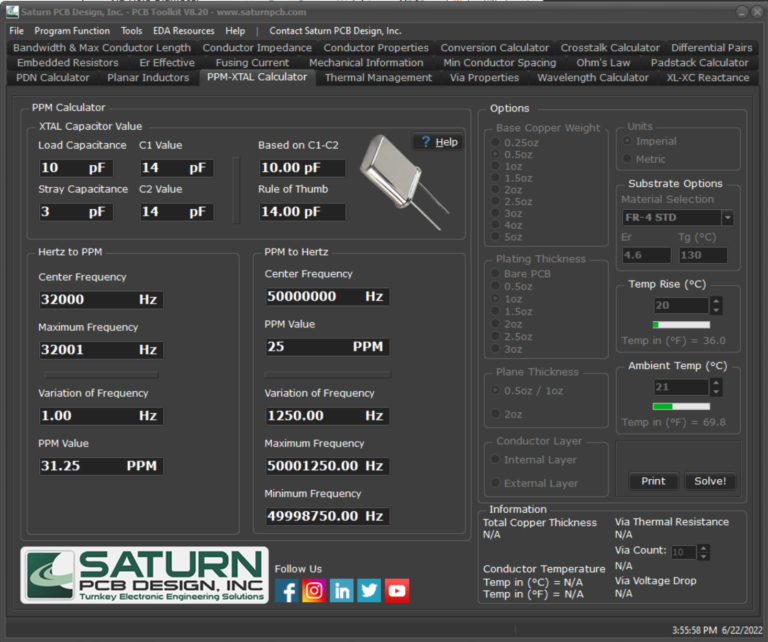This screenshot has height=642, width=768.
Task: Open the Program Function menu
Action: [72, 31]
